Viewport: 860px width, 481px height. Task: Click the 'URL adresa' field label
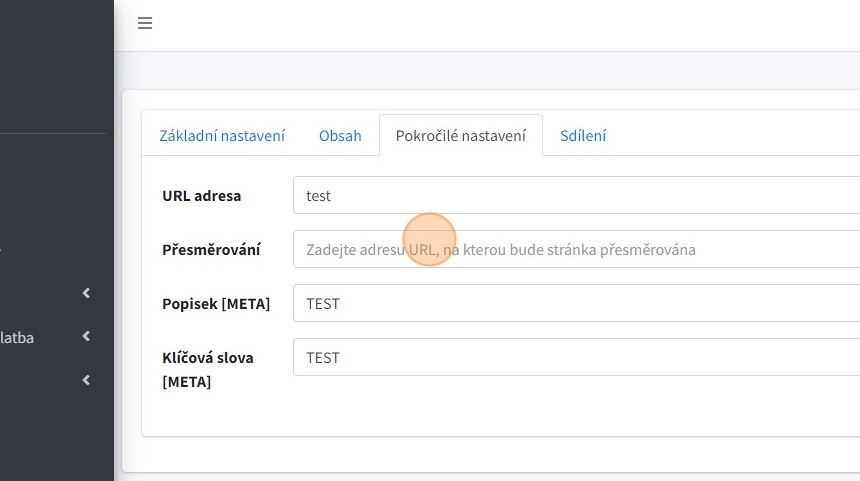(201, 196)
